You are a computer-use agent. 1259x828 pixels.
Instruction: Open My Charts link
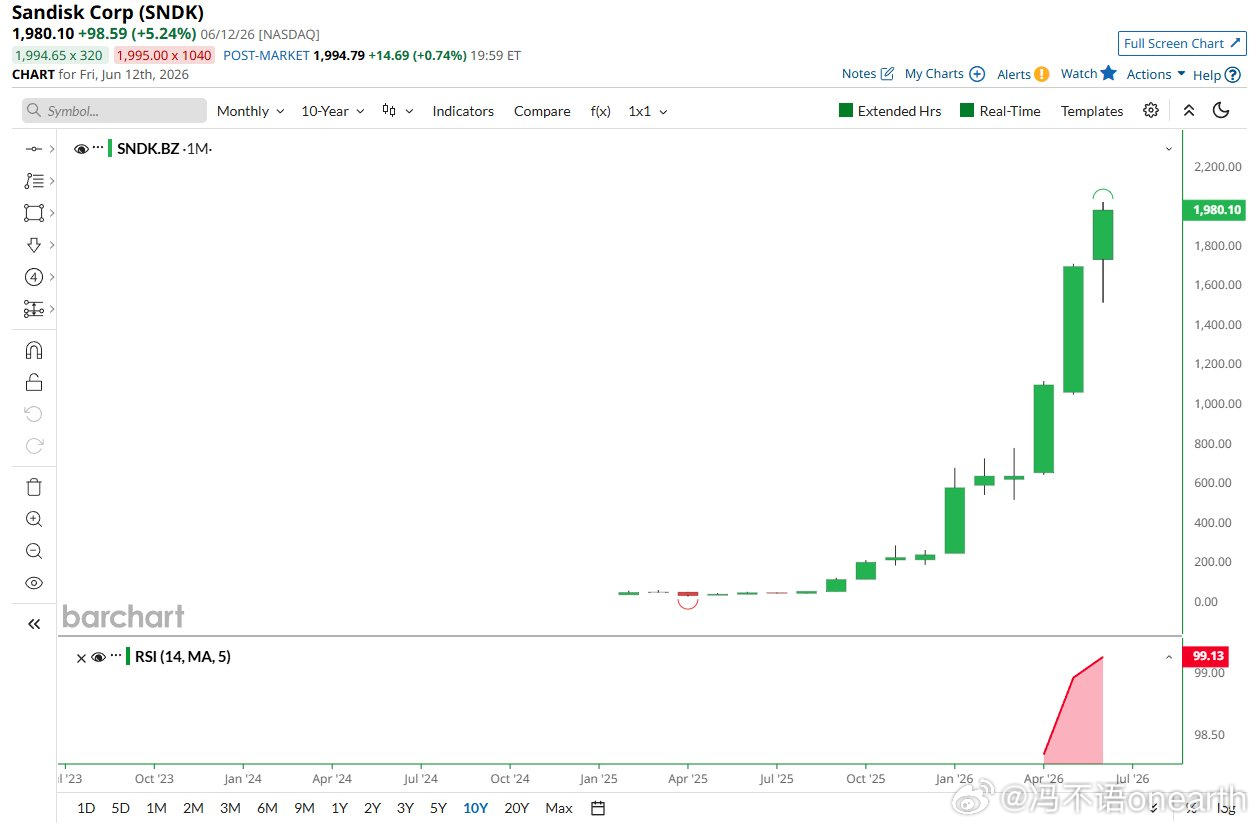point(945,74)
